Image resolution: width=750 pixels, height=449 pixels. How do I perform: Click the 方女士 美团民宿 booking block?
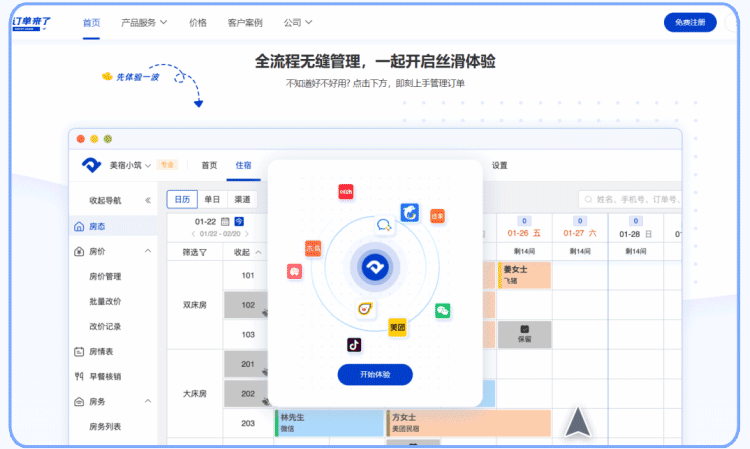(x=468, y=423)
